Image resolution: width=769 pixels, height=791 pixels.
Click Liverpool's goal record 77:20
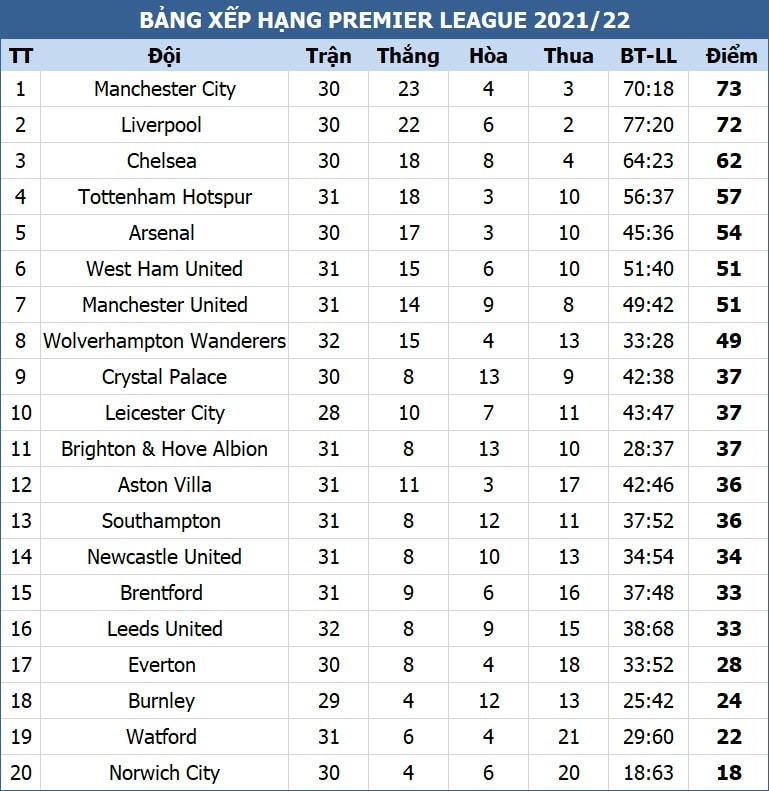click(648, 125)
